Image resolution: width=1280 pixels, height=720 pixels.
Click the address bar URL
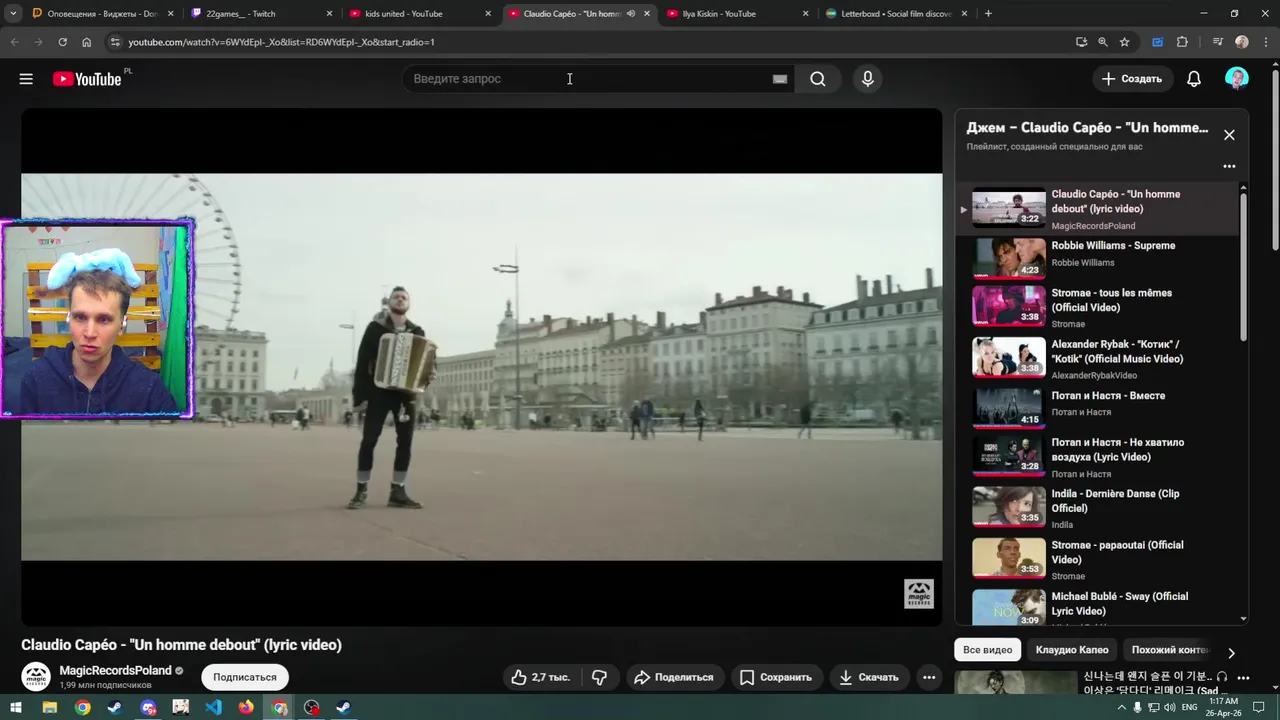[281, 42]
